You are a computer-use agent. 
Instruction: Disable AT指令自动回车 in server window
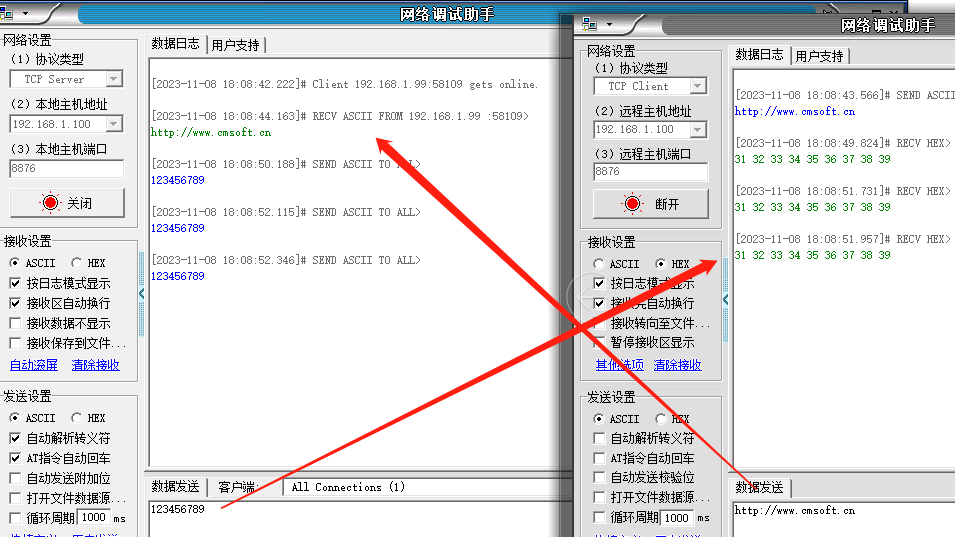pos(16,458)
